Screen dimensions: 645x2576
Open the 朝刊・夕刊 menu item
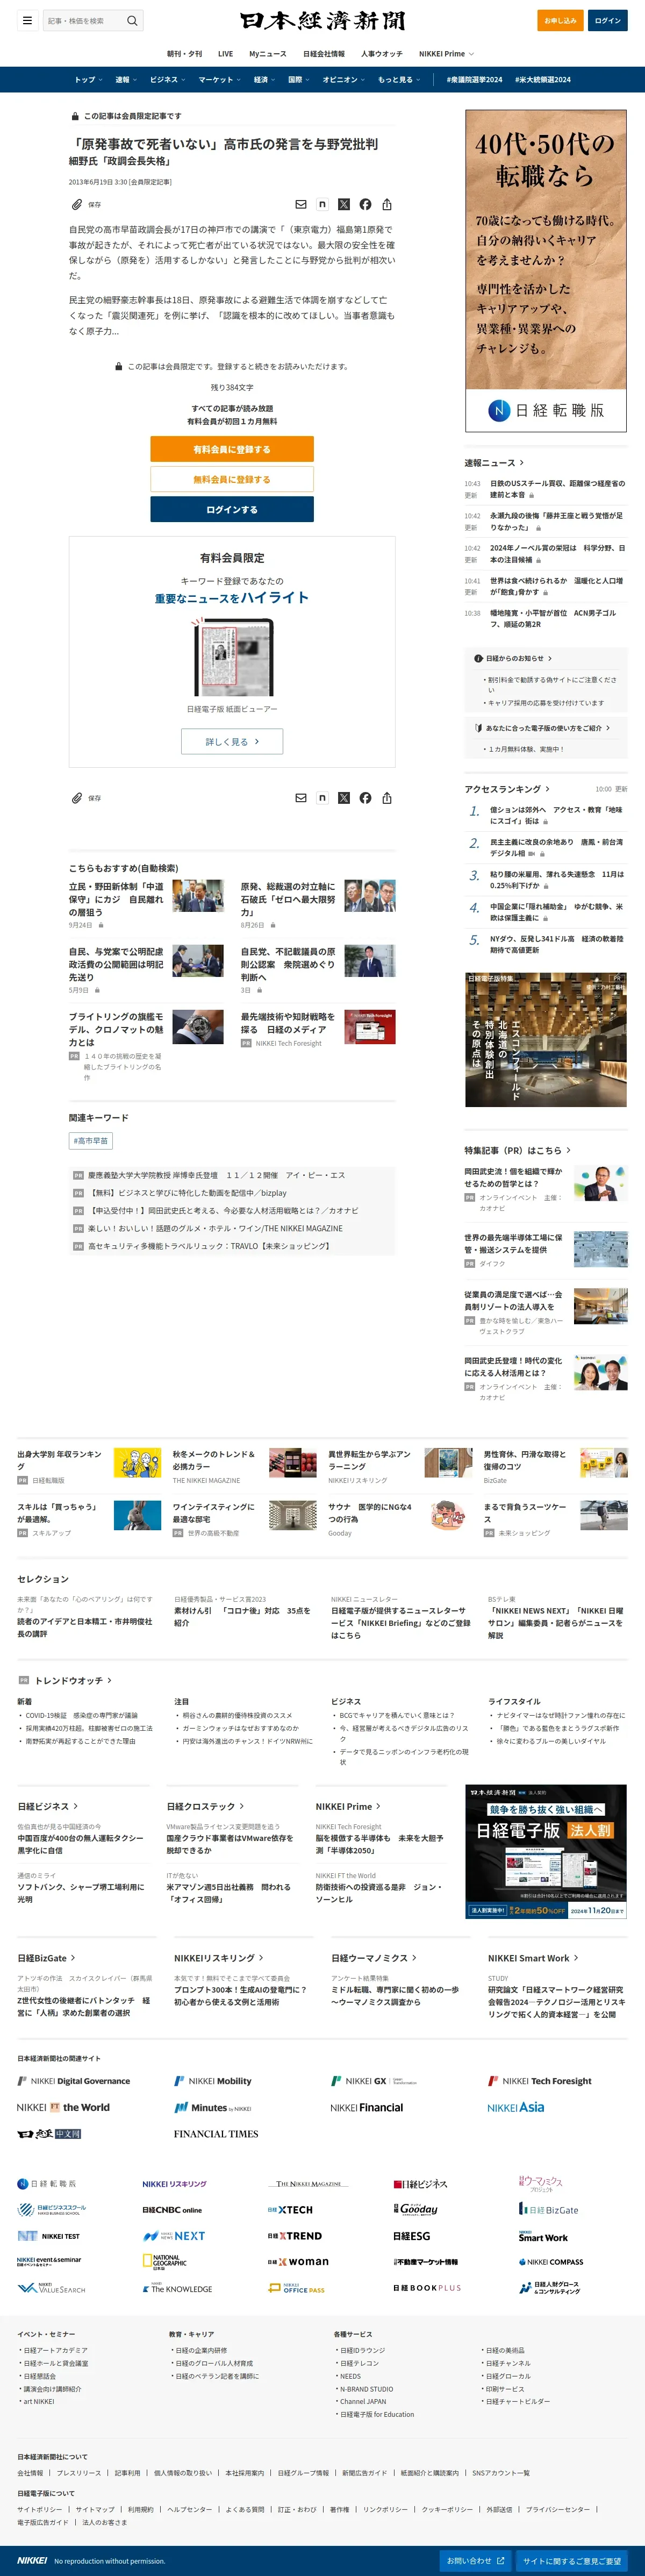click(x=184, y=54)
